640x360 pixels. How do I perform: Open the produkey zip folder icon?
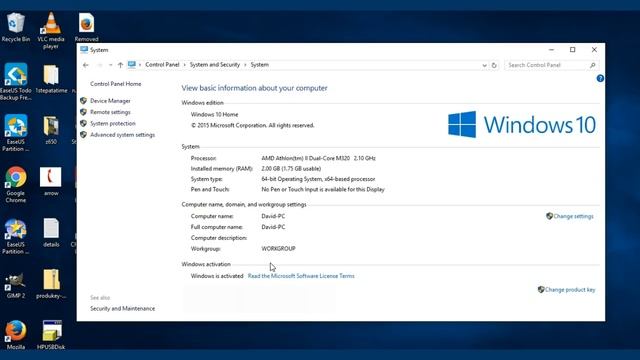pos(51,284)
